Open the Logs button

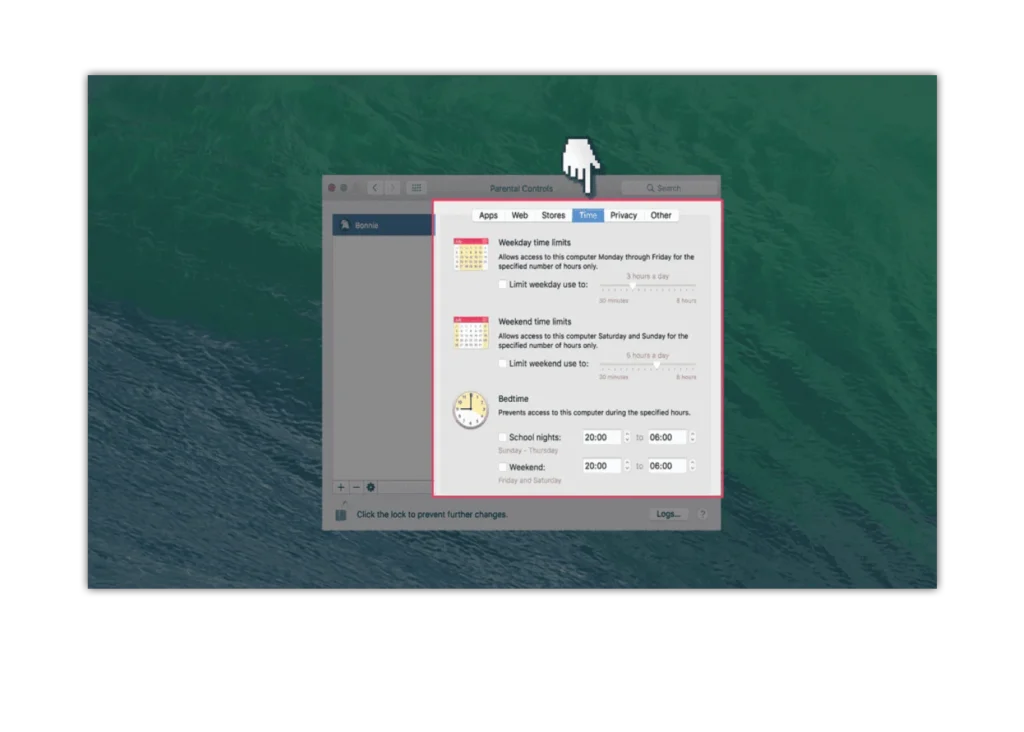[x=668, y=515]
